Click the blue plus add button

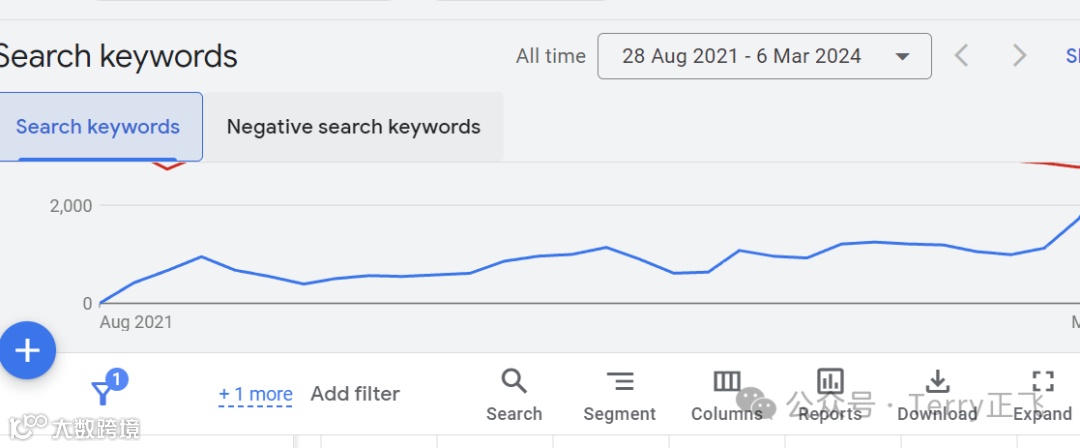[x=27, y=351]
